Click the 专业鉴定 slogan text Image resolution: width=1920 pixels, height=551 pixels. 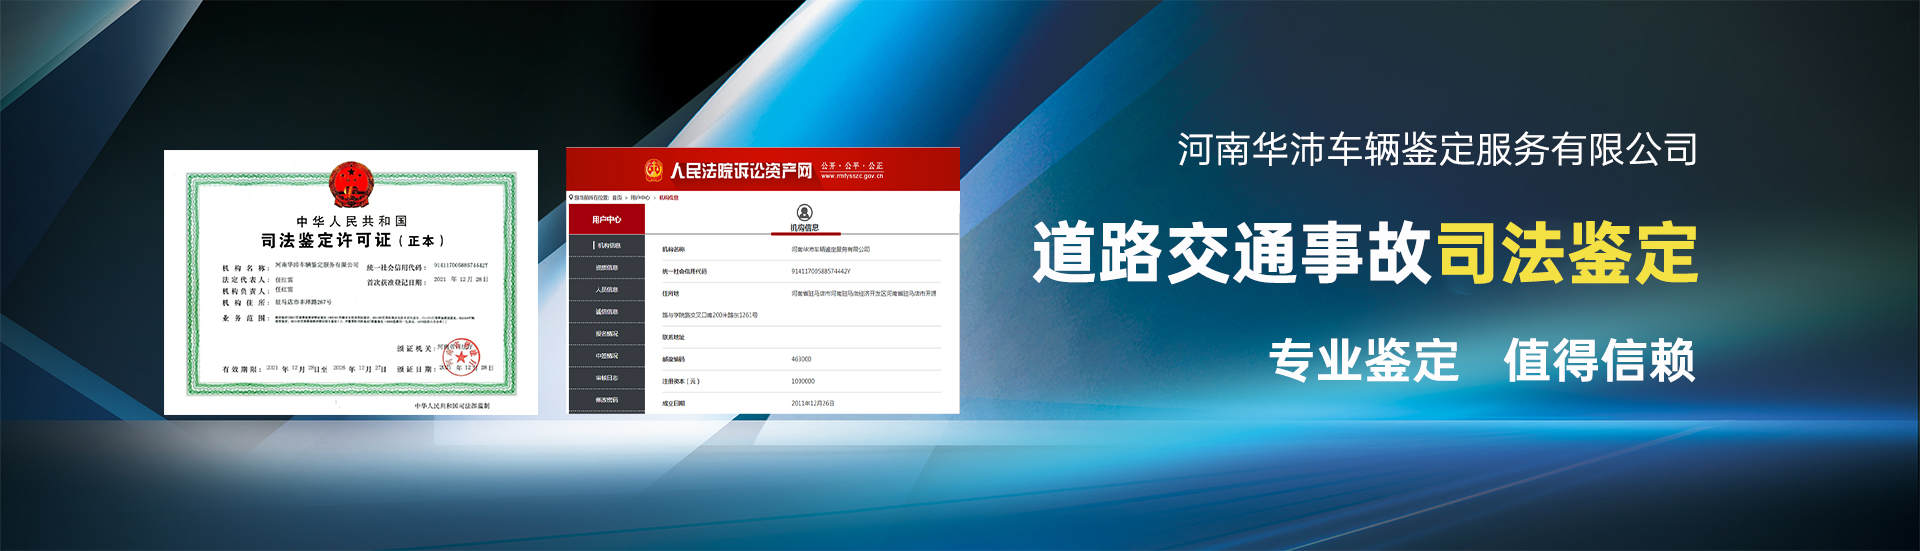pos(1364,360)
